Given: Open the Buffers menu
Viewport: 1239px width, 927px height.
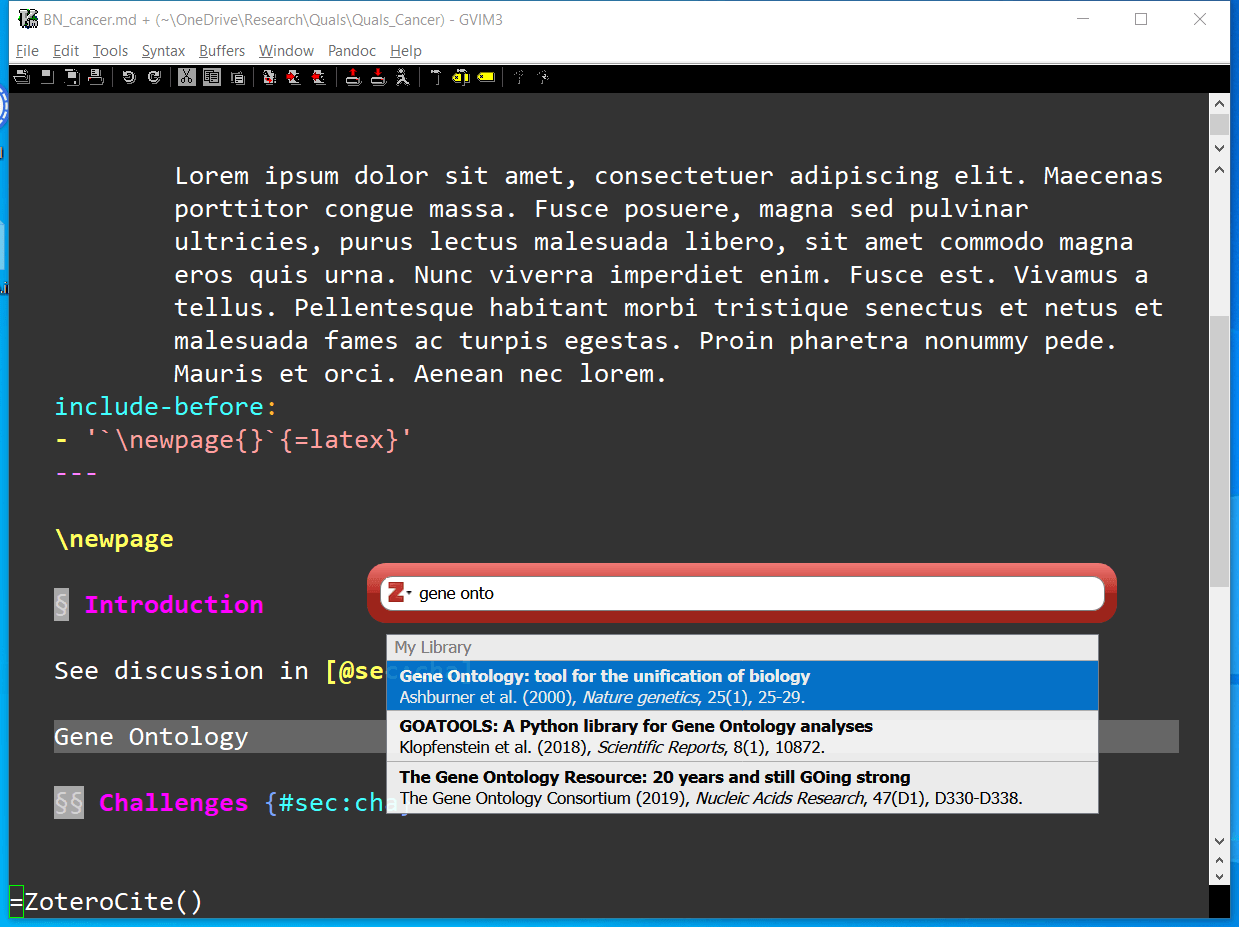Looking at the screenshot, I should (222, 50).
